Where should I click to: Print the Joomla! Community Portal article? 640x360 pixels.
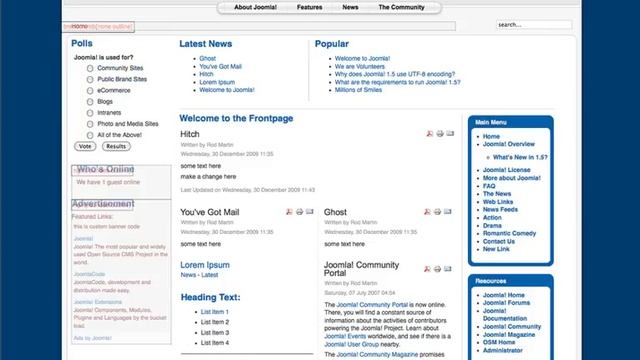(437, 269)
